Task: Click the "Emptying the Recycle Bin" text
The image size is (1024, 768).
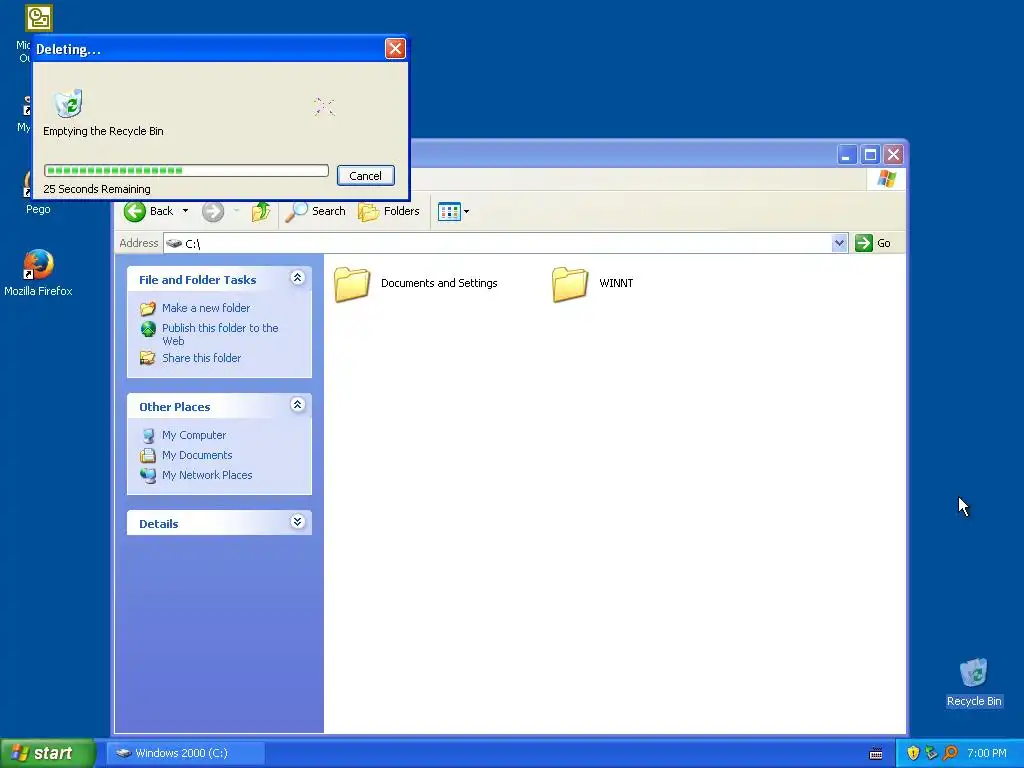Action: (x=103, y=131)
